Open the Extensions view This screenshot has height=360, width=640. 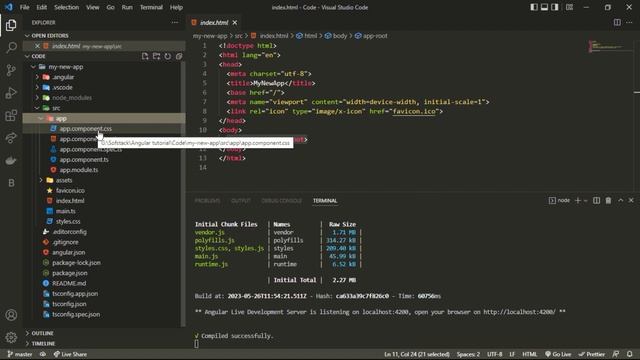coord(11,116)
